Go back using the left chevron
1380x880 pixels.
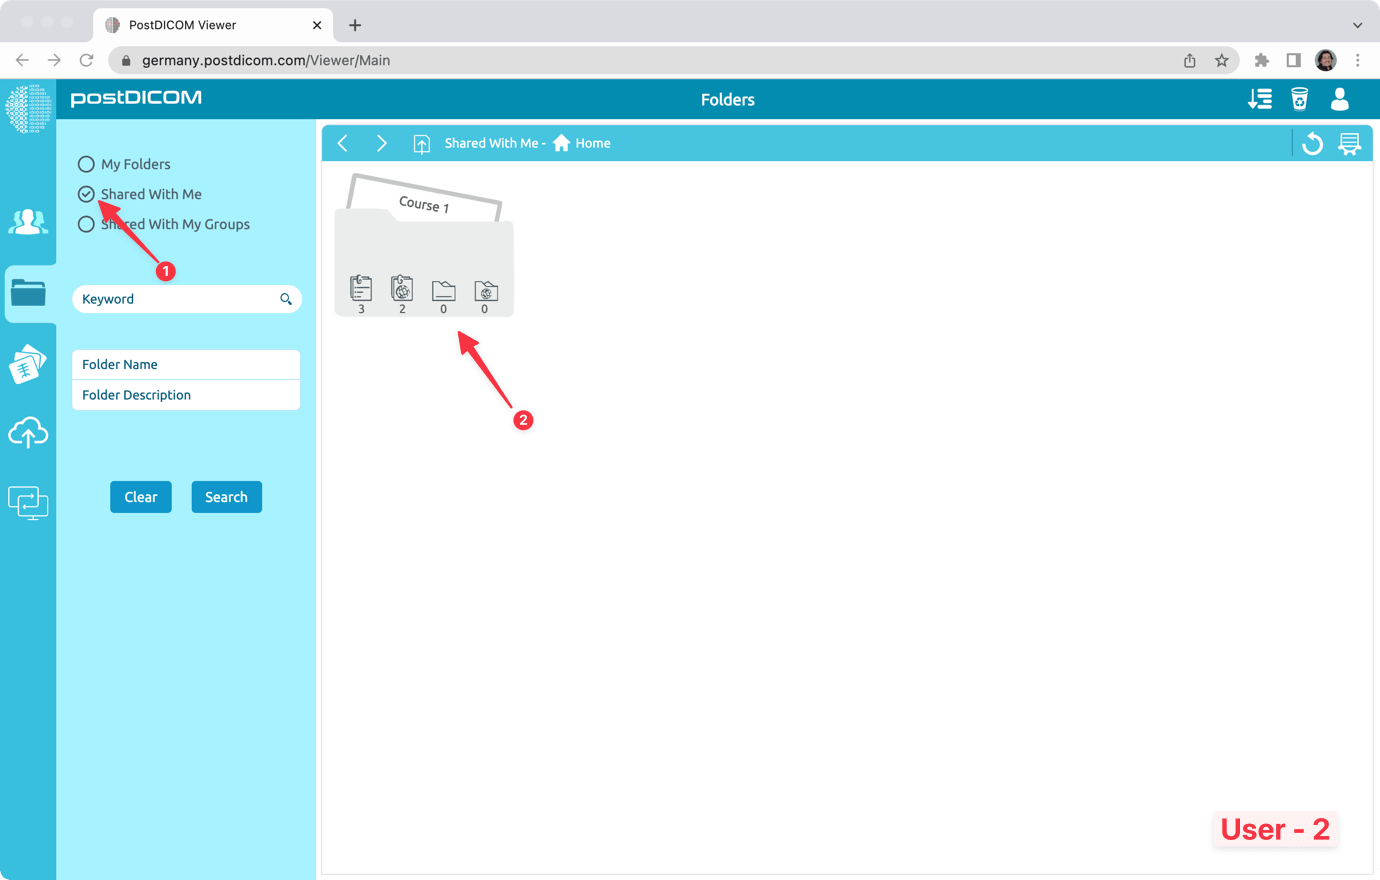343,143
